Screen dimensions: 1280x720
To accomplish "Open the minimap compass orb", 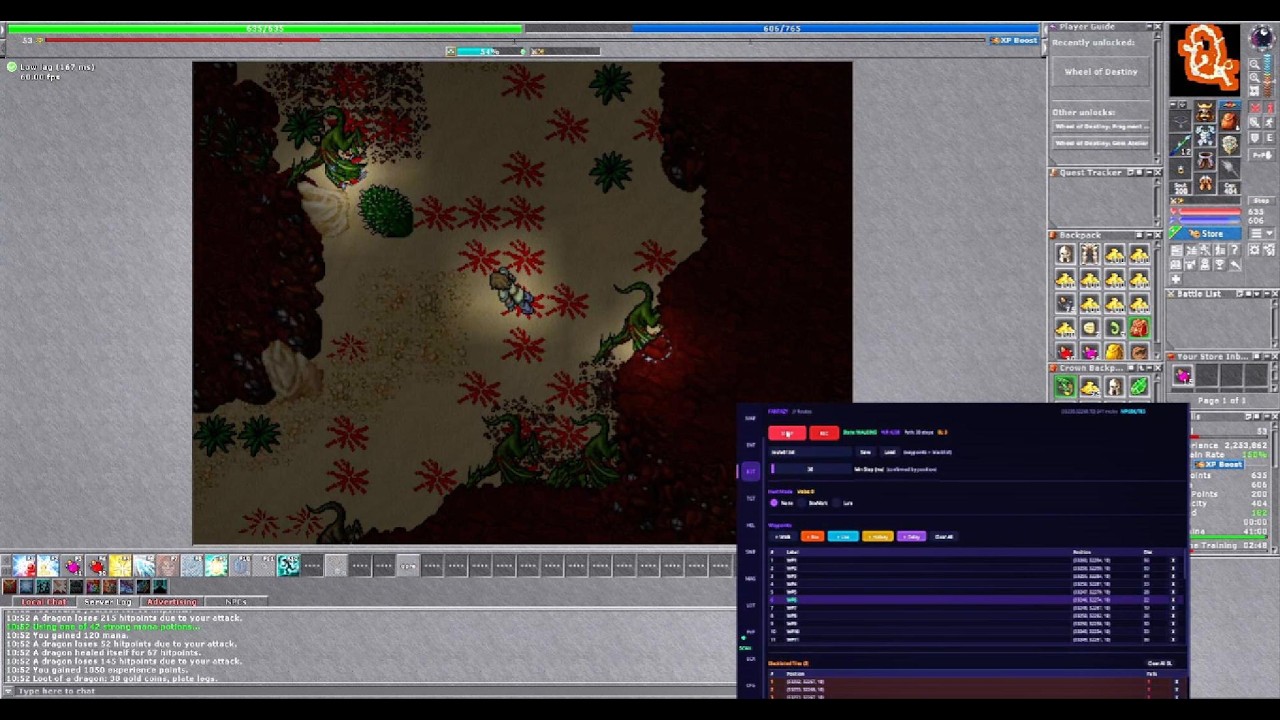I will point(1264,39).
